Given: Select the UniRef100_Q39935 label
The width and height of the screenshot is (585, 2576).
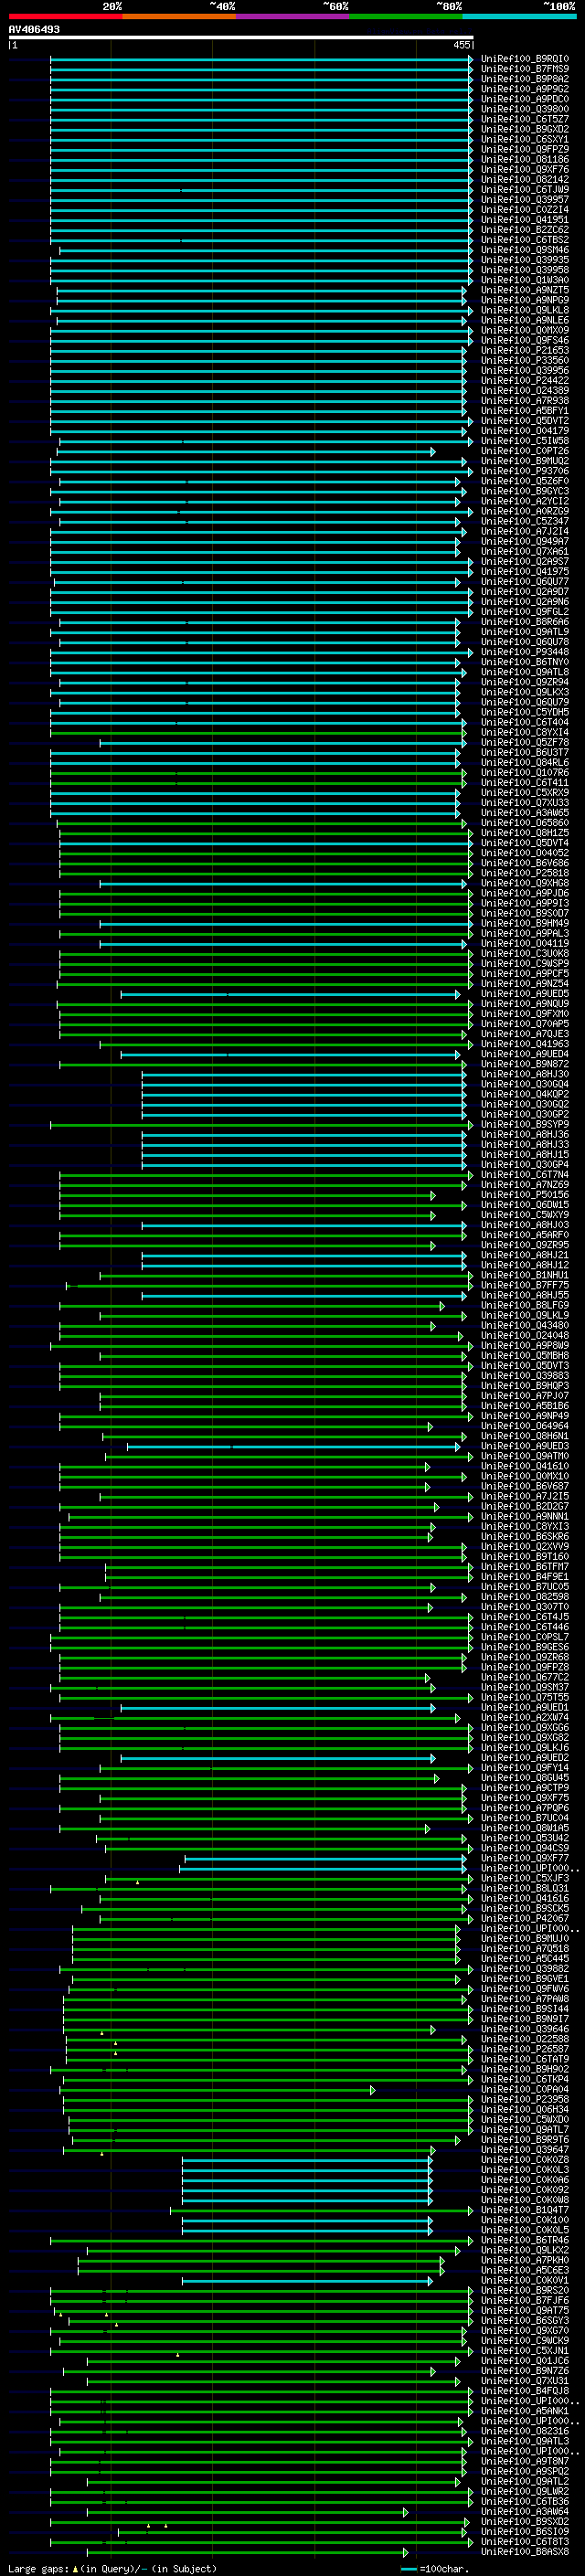Looking at the screenshot, I should (525, 260).
